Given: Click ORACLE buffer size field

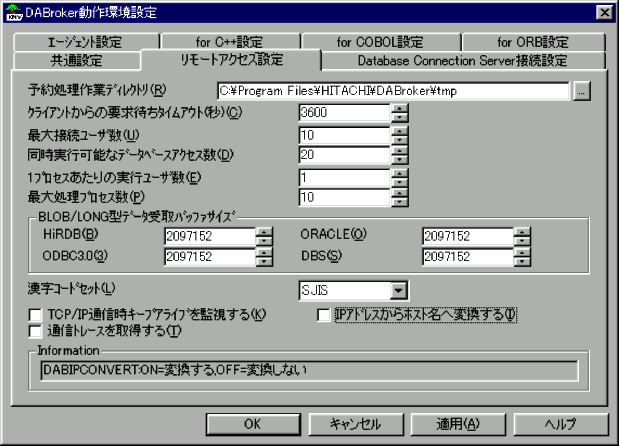Looking at the screenshot, I should coord(467,236).
